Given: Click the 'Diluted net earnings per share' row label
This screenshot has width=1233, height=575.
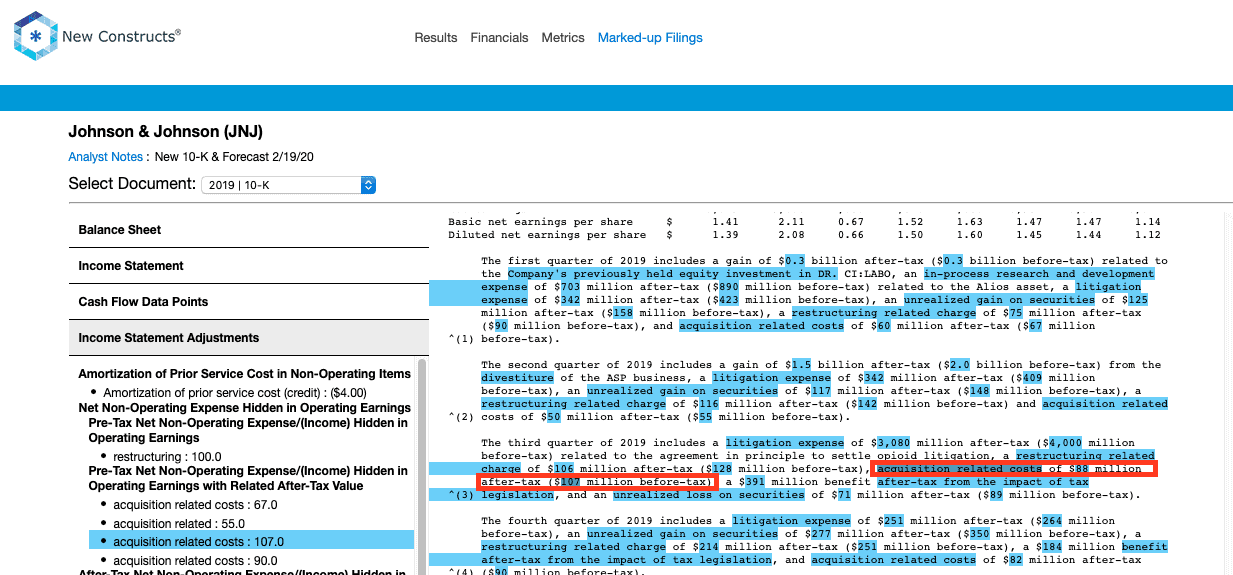Looking at the screenshot, I should [x=547, y=235].
